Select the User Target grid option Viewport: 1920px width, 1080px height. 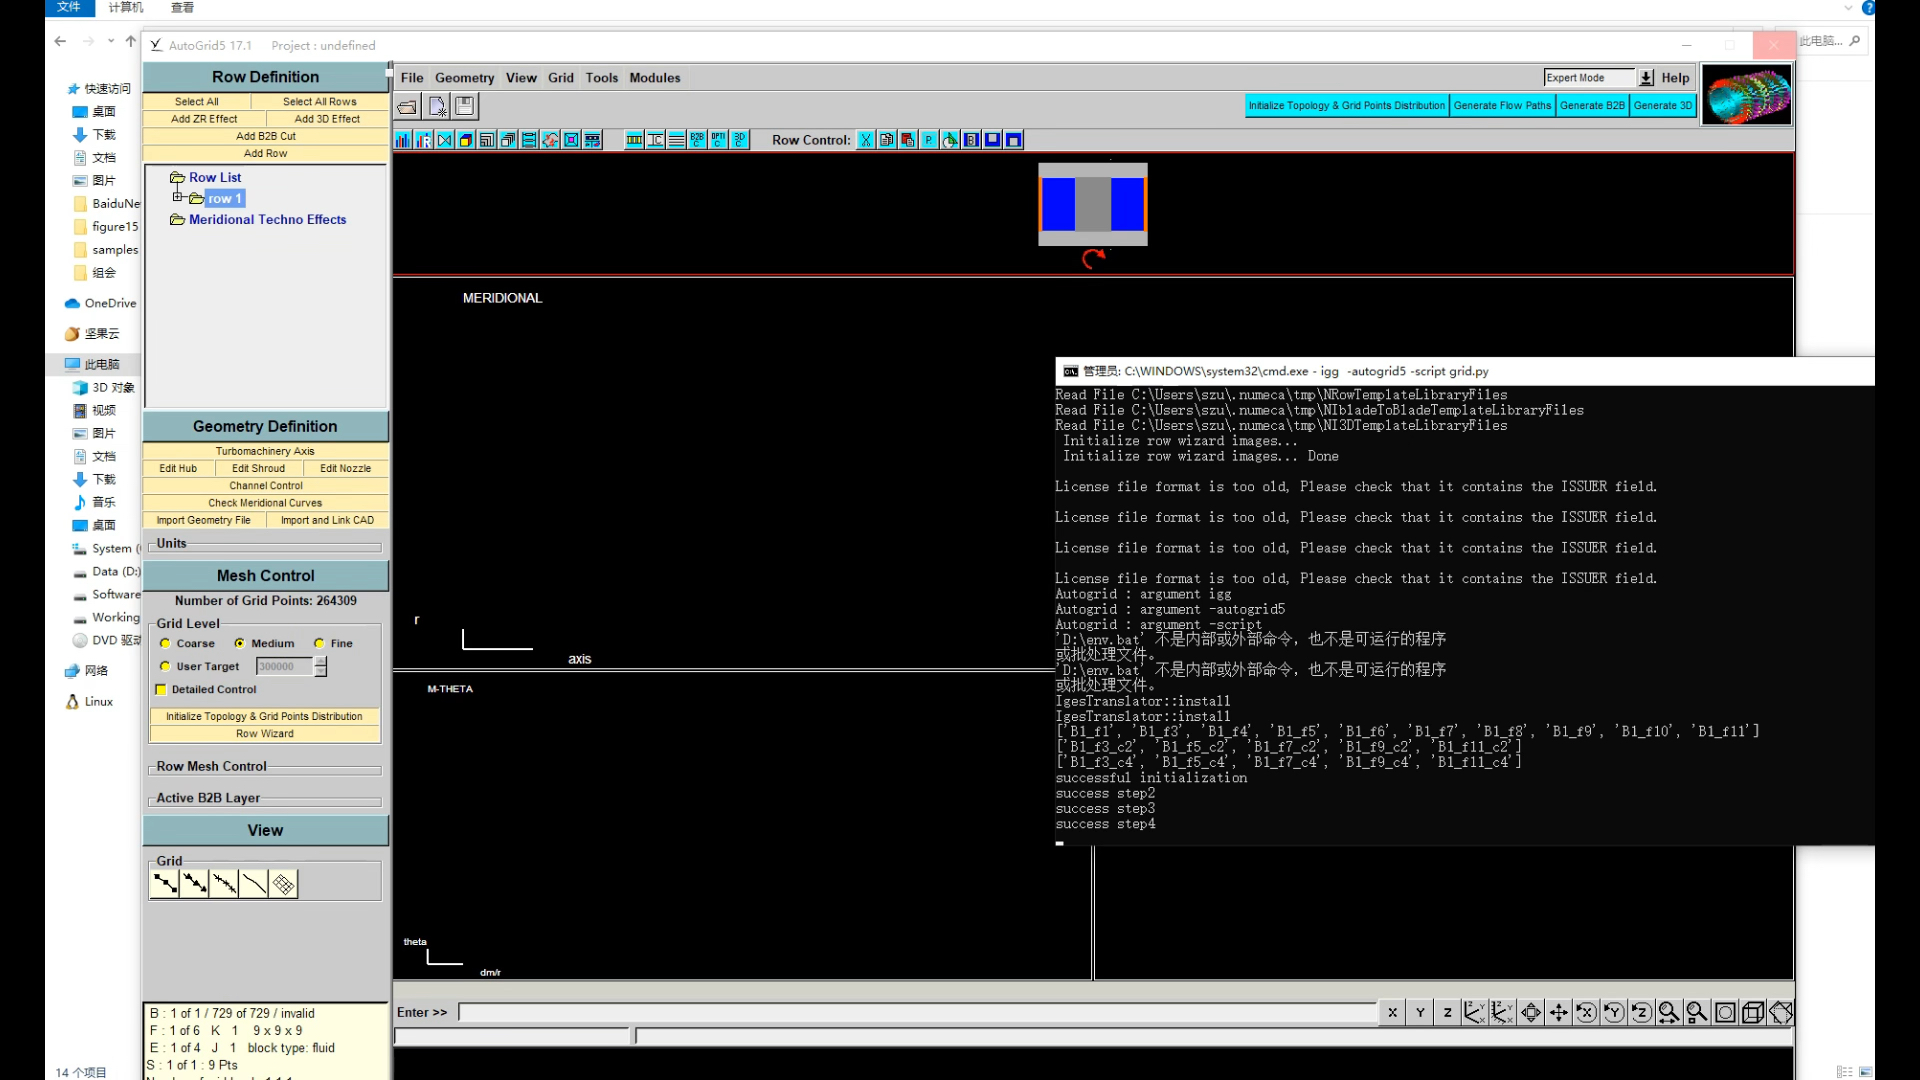coord(165,666)
